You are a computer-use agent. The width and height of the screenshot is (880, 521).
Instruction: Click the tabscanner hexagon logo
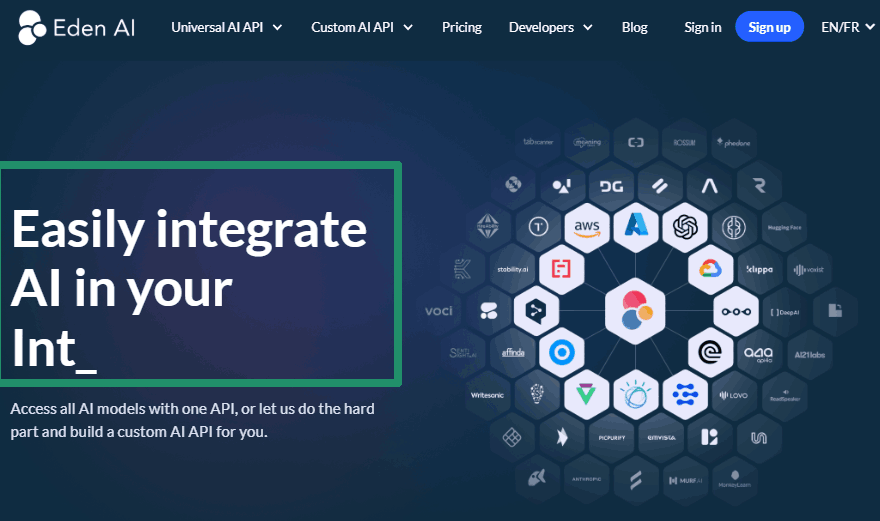[538, 142]
